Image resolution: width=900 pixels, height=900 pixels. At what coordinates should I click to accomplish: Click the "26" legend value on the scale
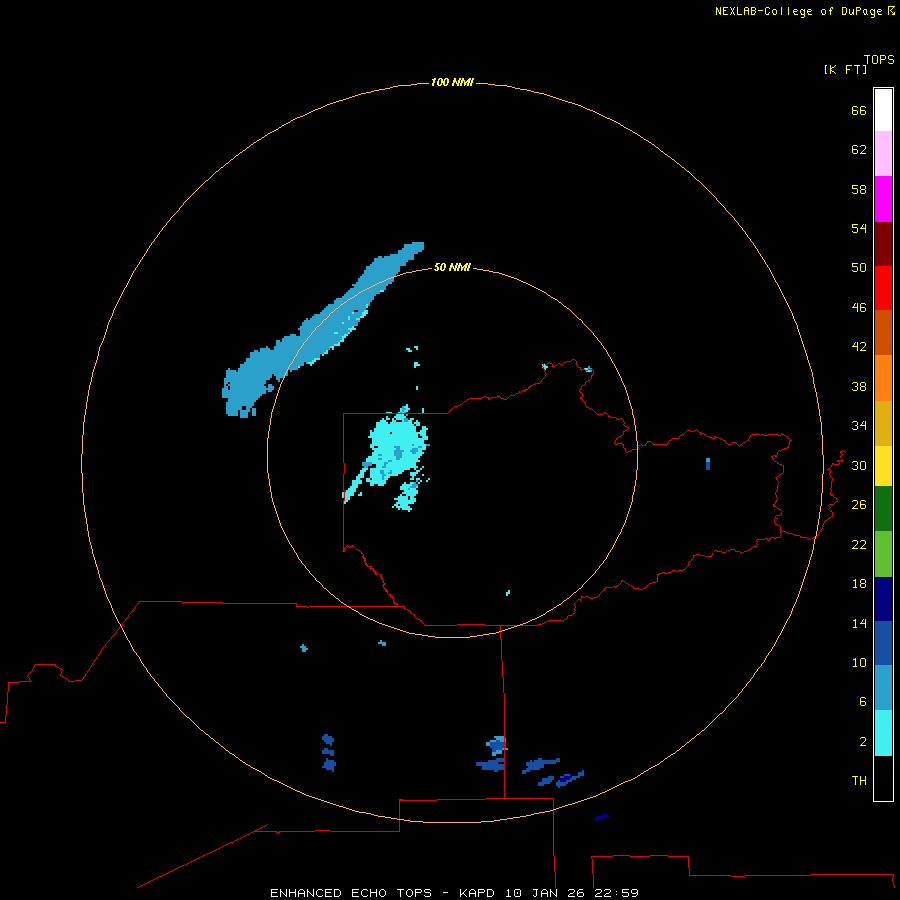[859, 505]
